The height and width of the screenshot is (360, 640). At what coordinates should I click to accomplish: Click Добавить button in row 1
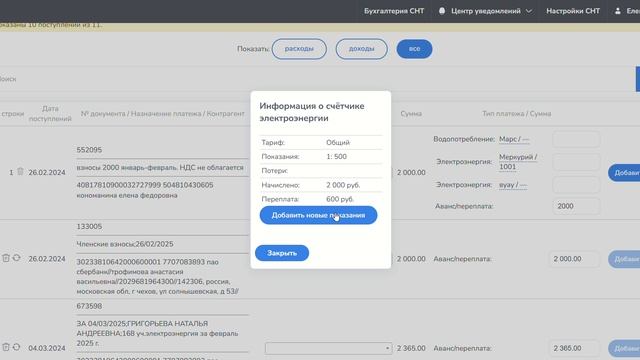pos(624,173)
